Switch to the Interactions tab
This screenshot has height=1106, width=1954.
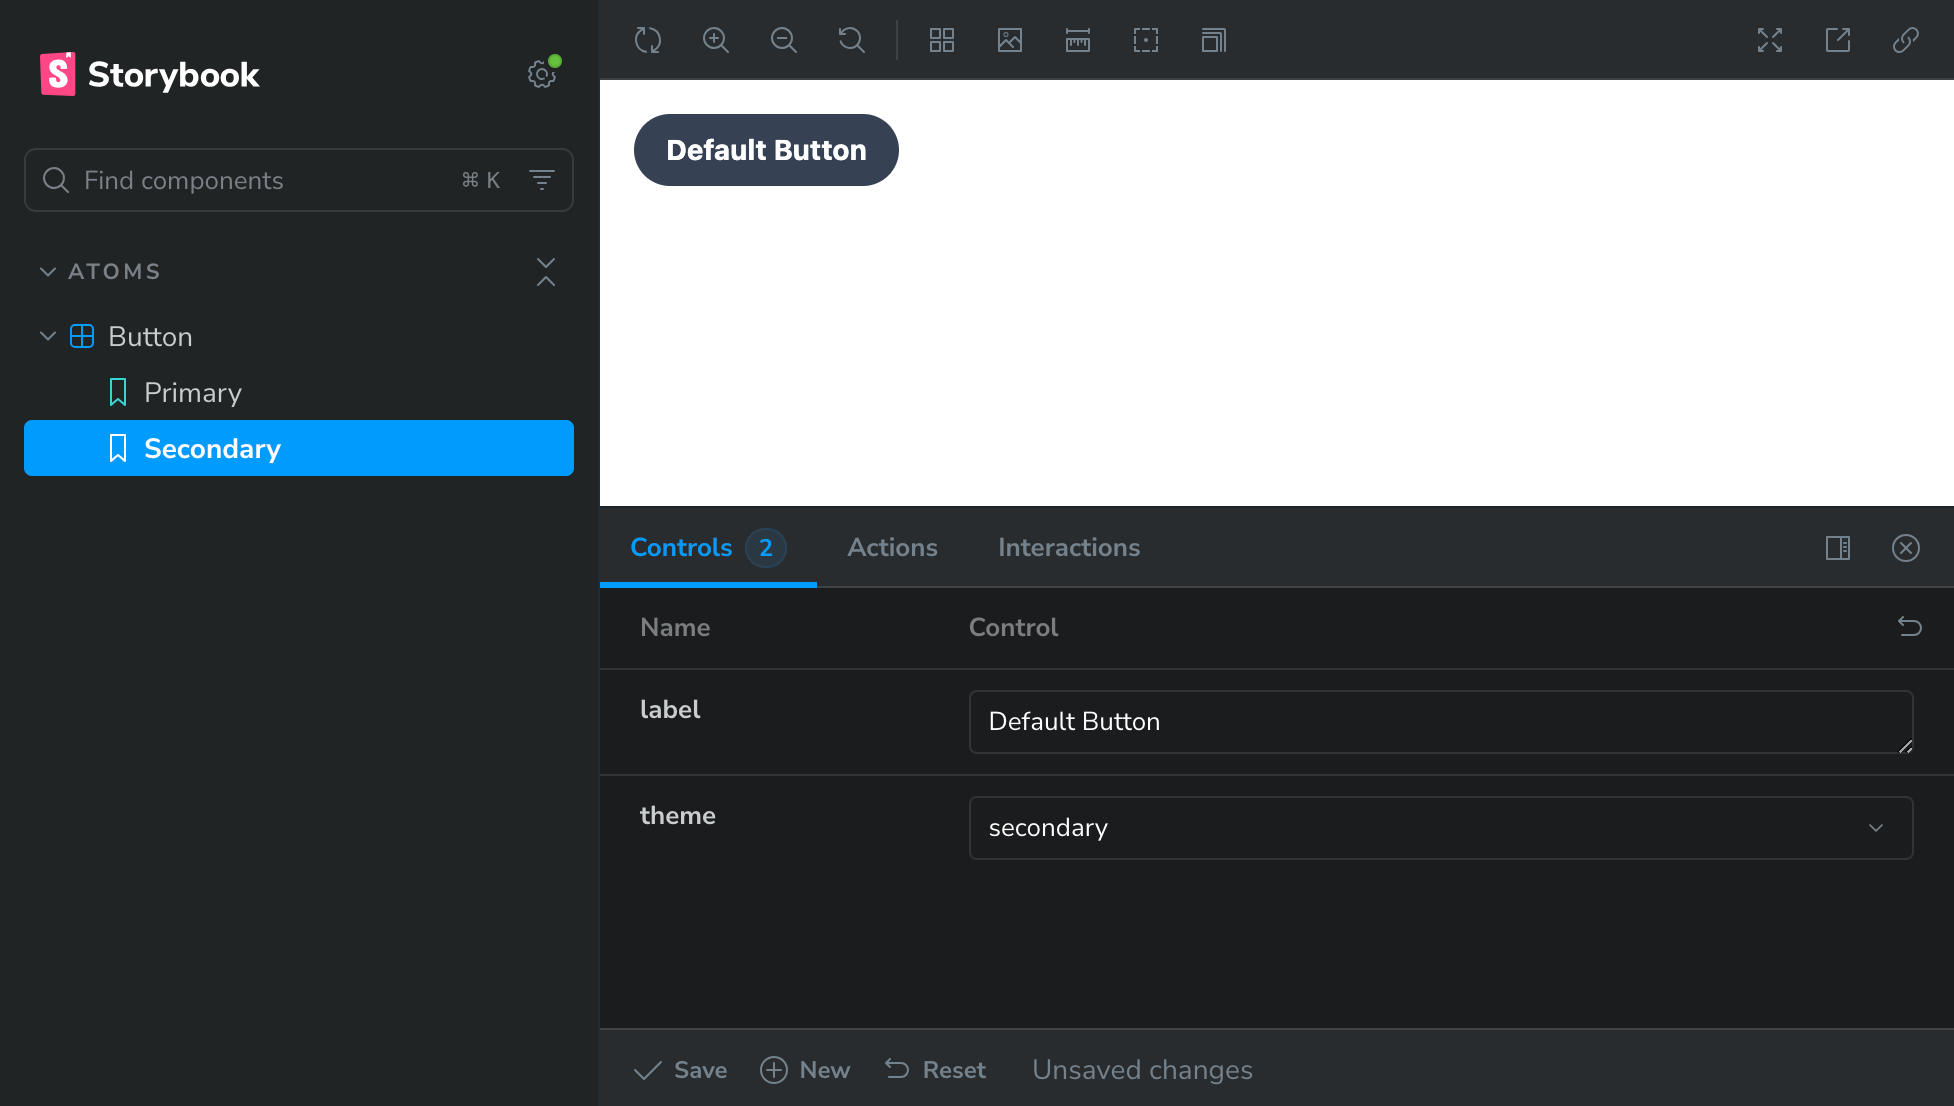click(x=1068, y=548)
